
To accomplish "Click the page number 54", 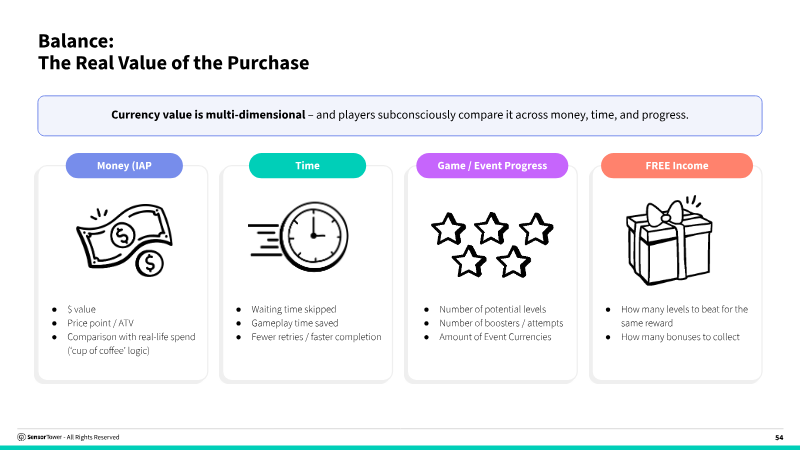I will (779, 437).
